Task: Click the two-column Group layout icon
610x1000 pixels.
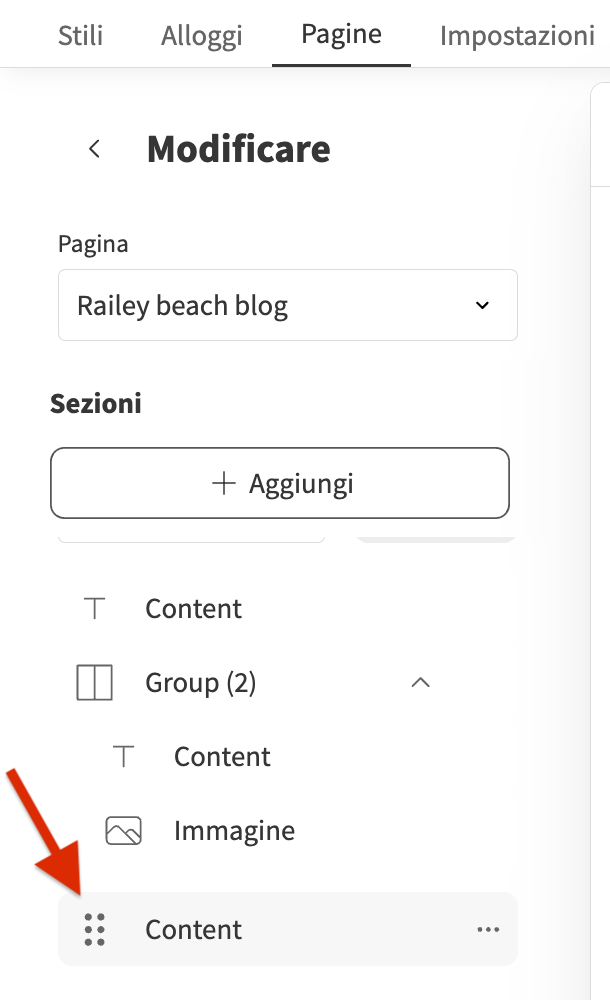Action: (x=94, y=682)
